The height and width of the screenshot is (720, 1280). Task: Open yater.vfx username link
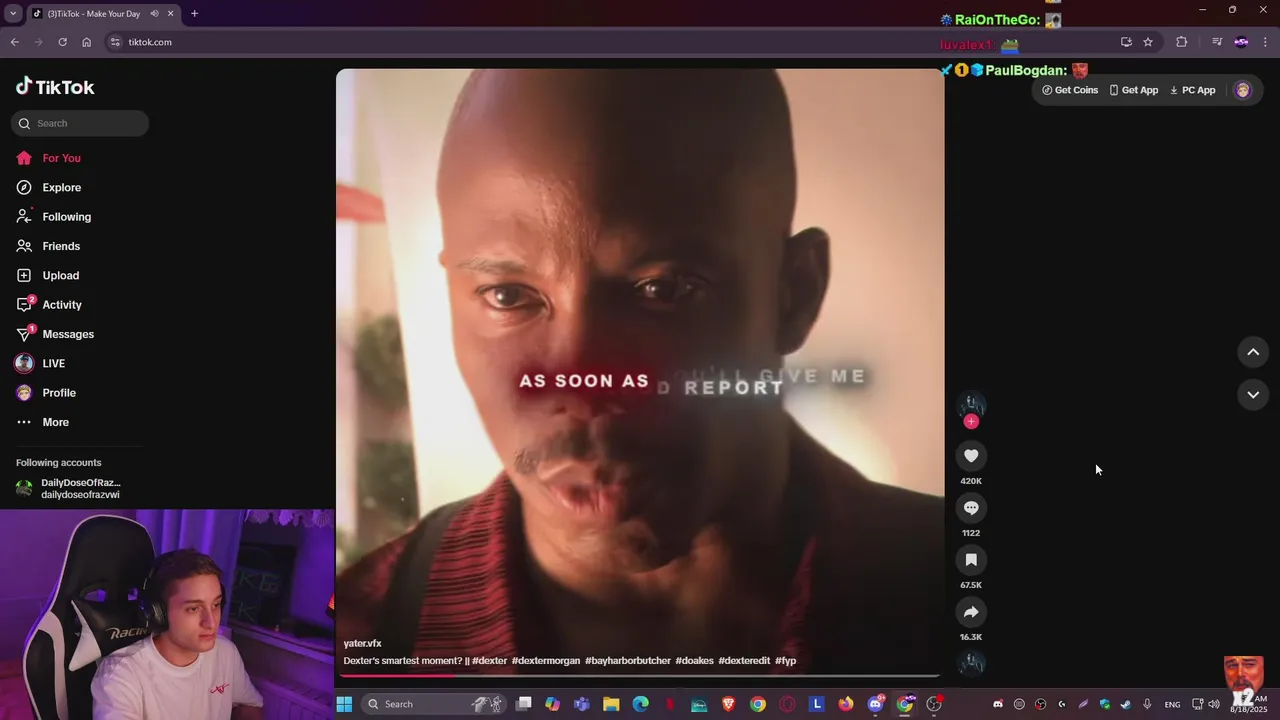362,643
